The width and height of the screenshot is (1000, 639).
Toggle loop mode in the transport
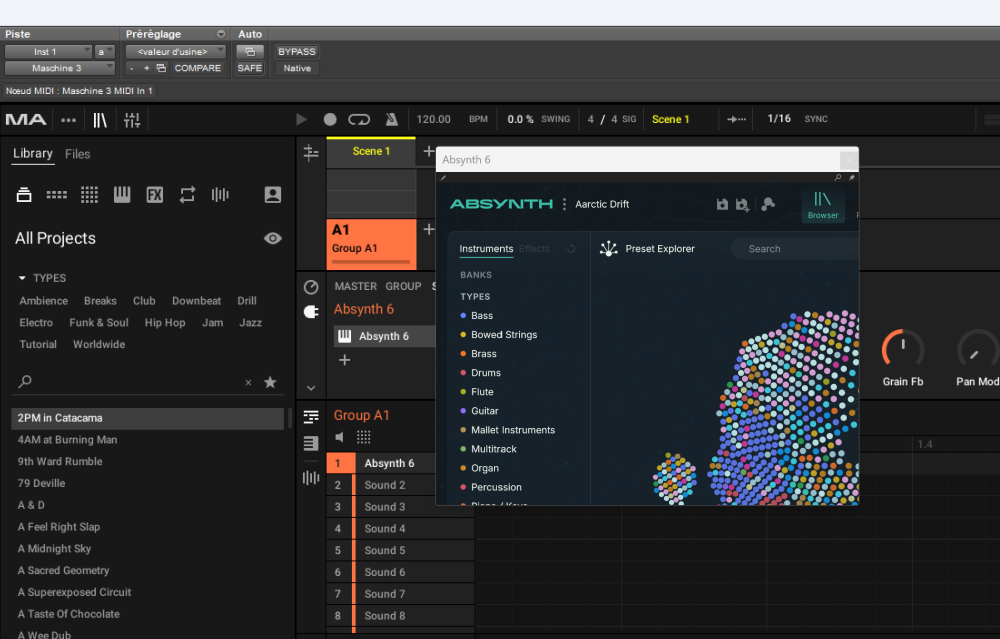tap(359, 119)
